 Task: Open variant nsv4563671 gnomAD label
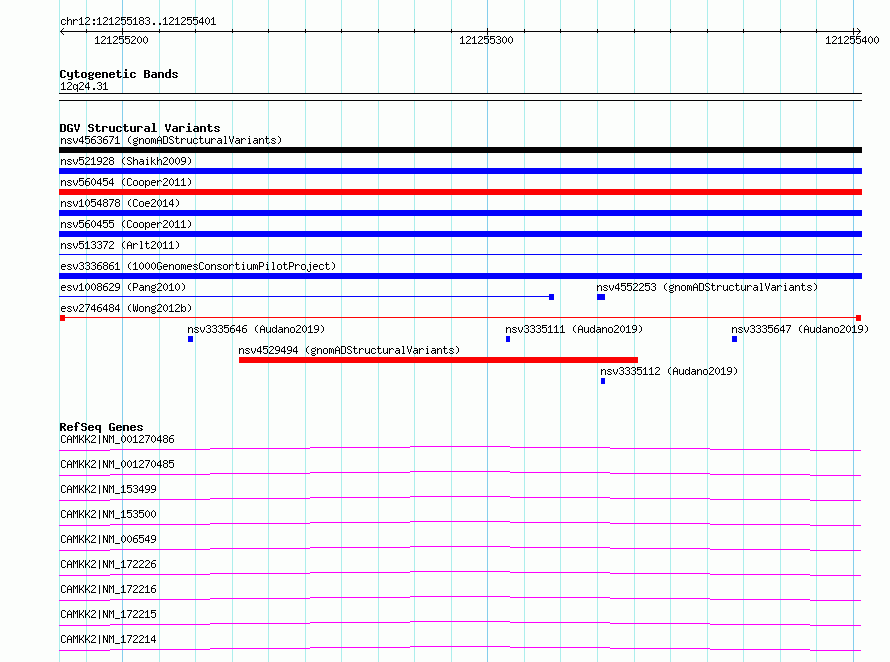coord(171,140)
